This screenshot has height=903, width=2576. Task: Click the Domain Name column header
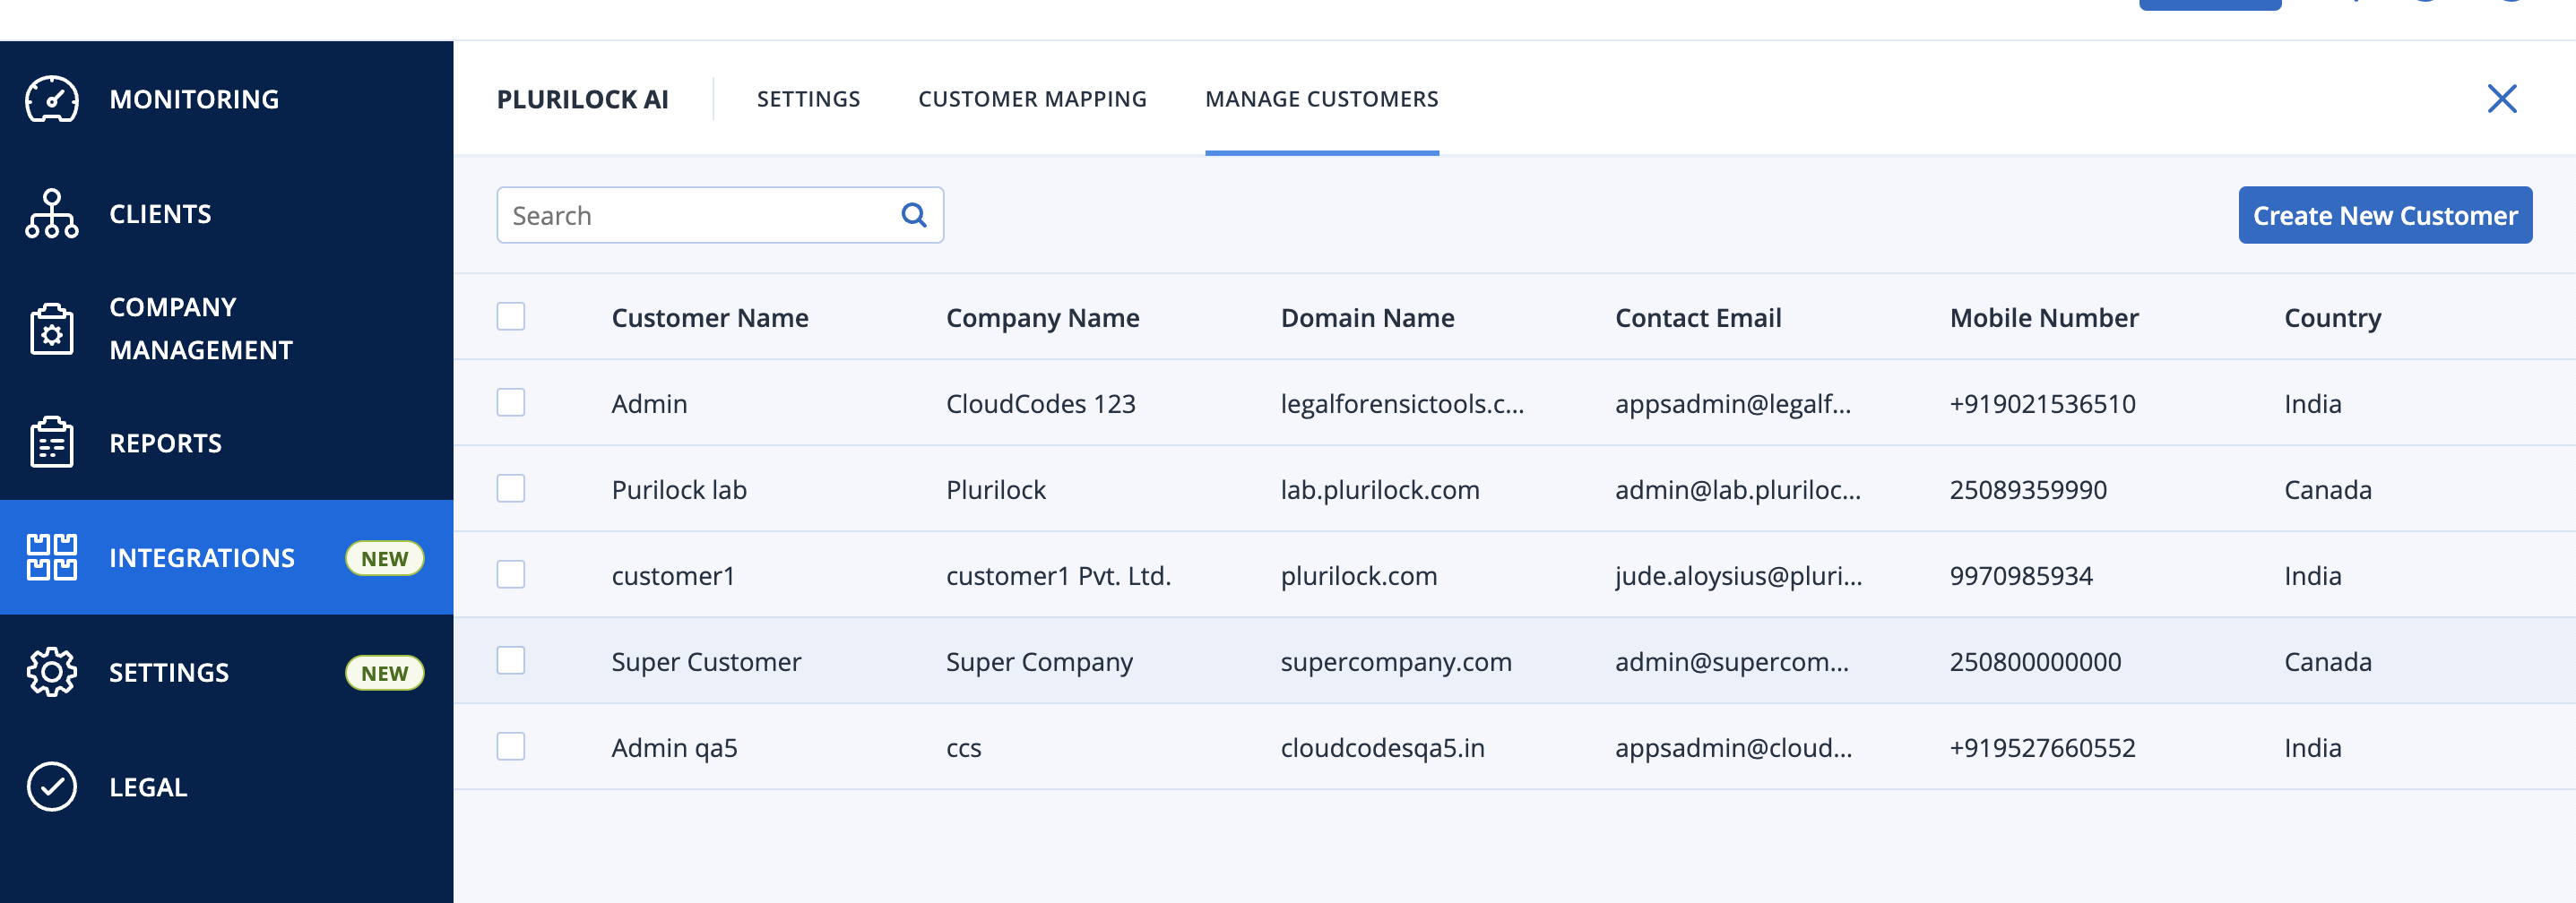1367,318
